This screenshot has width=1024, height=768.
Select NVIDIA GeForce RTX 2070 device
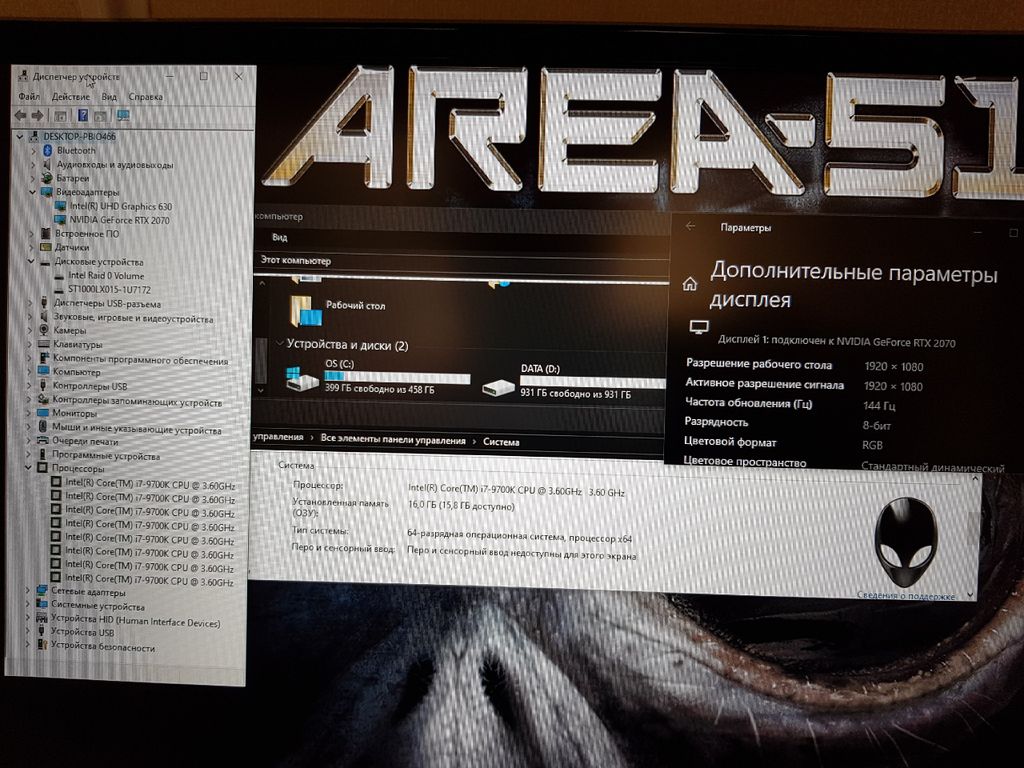coord(119,219)
